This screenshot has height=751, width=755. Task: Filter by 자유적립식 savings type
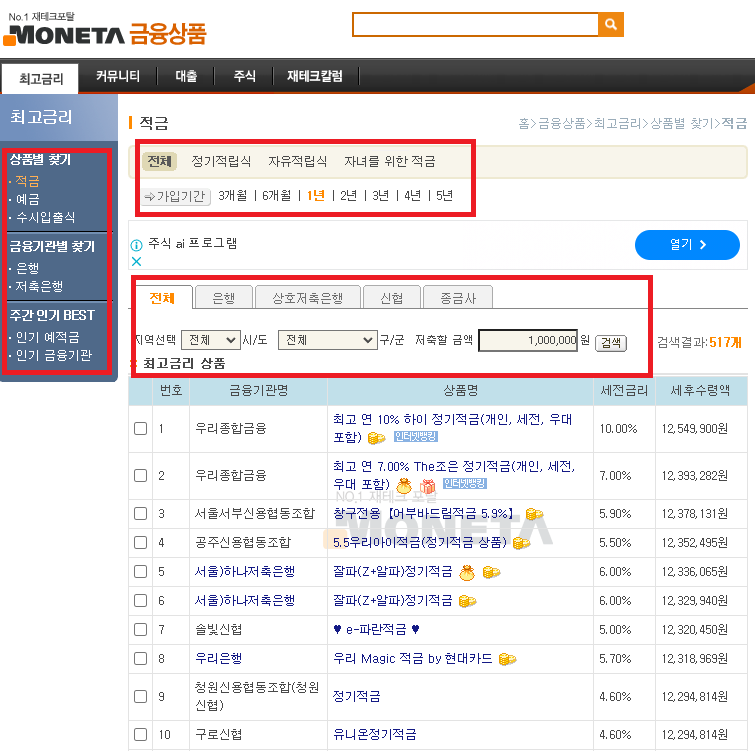coord(298,161)
